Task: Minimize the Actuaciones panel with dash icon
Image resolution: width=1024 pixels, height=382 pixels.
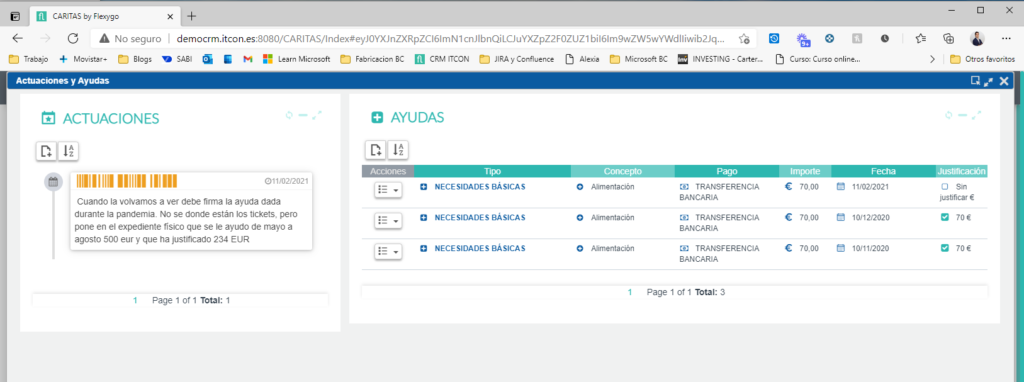Action: (302, 116)
